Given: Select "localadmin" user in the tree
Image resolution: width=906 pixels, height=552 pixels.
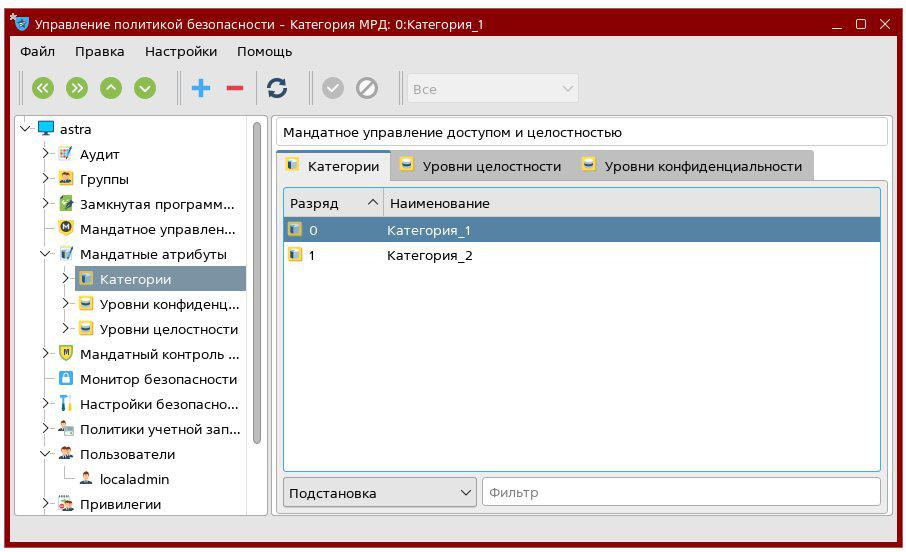Looking at the screenshot, I should tap(134, 479).
